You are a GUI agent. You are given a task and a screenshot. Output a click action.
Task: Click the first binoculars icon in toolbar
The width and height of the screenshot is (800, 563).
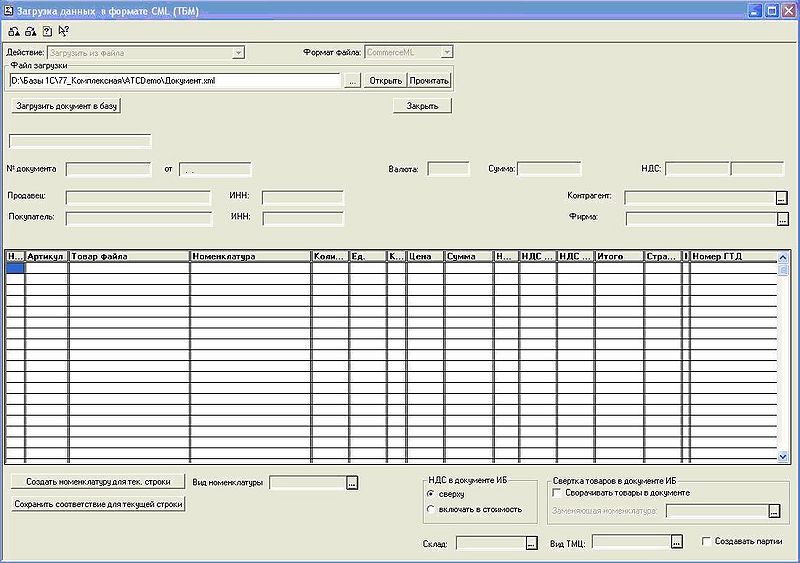point(13,31)
